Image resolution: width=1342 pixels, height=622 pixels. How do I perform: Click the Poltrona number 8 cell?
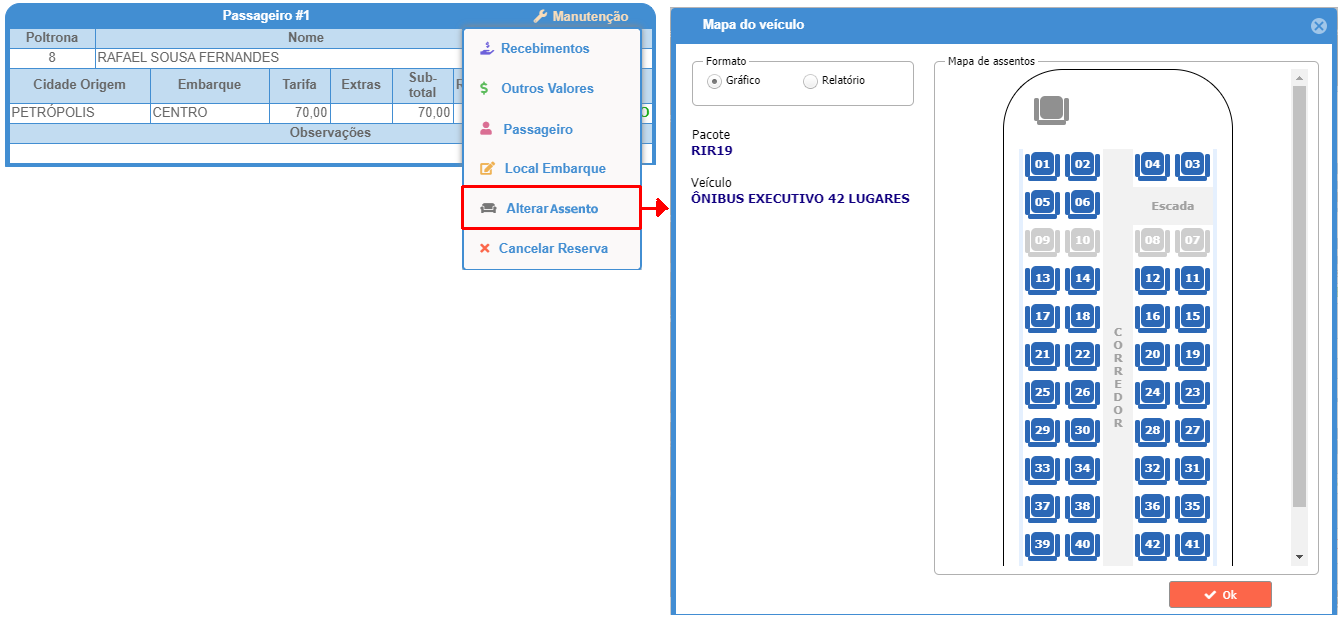click(52, 58)
